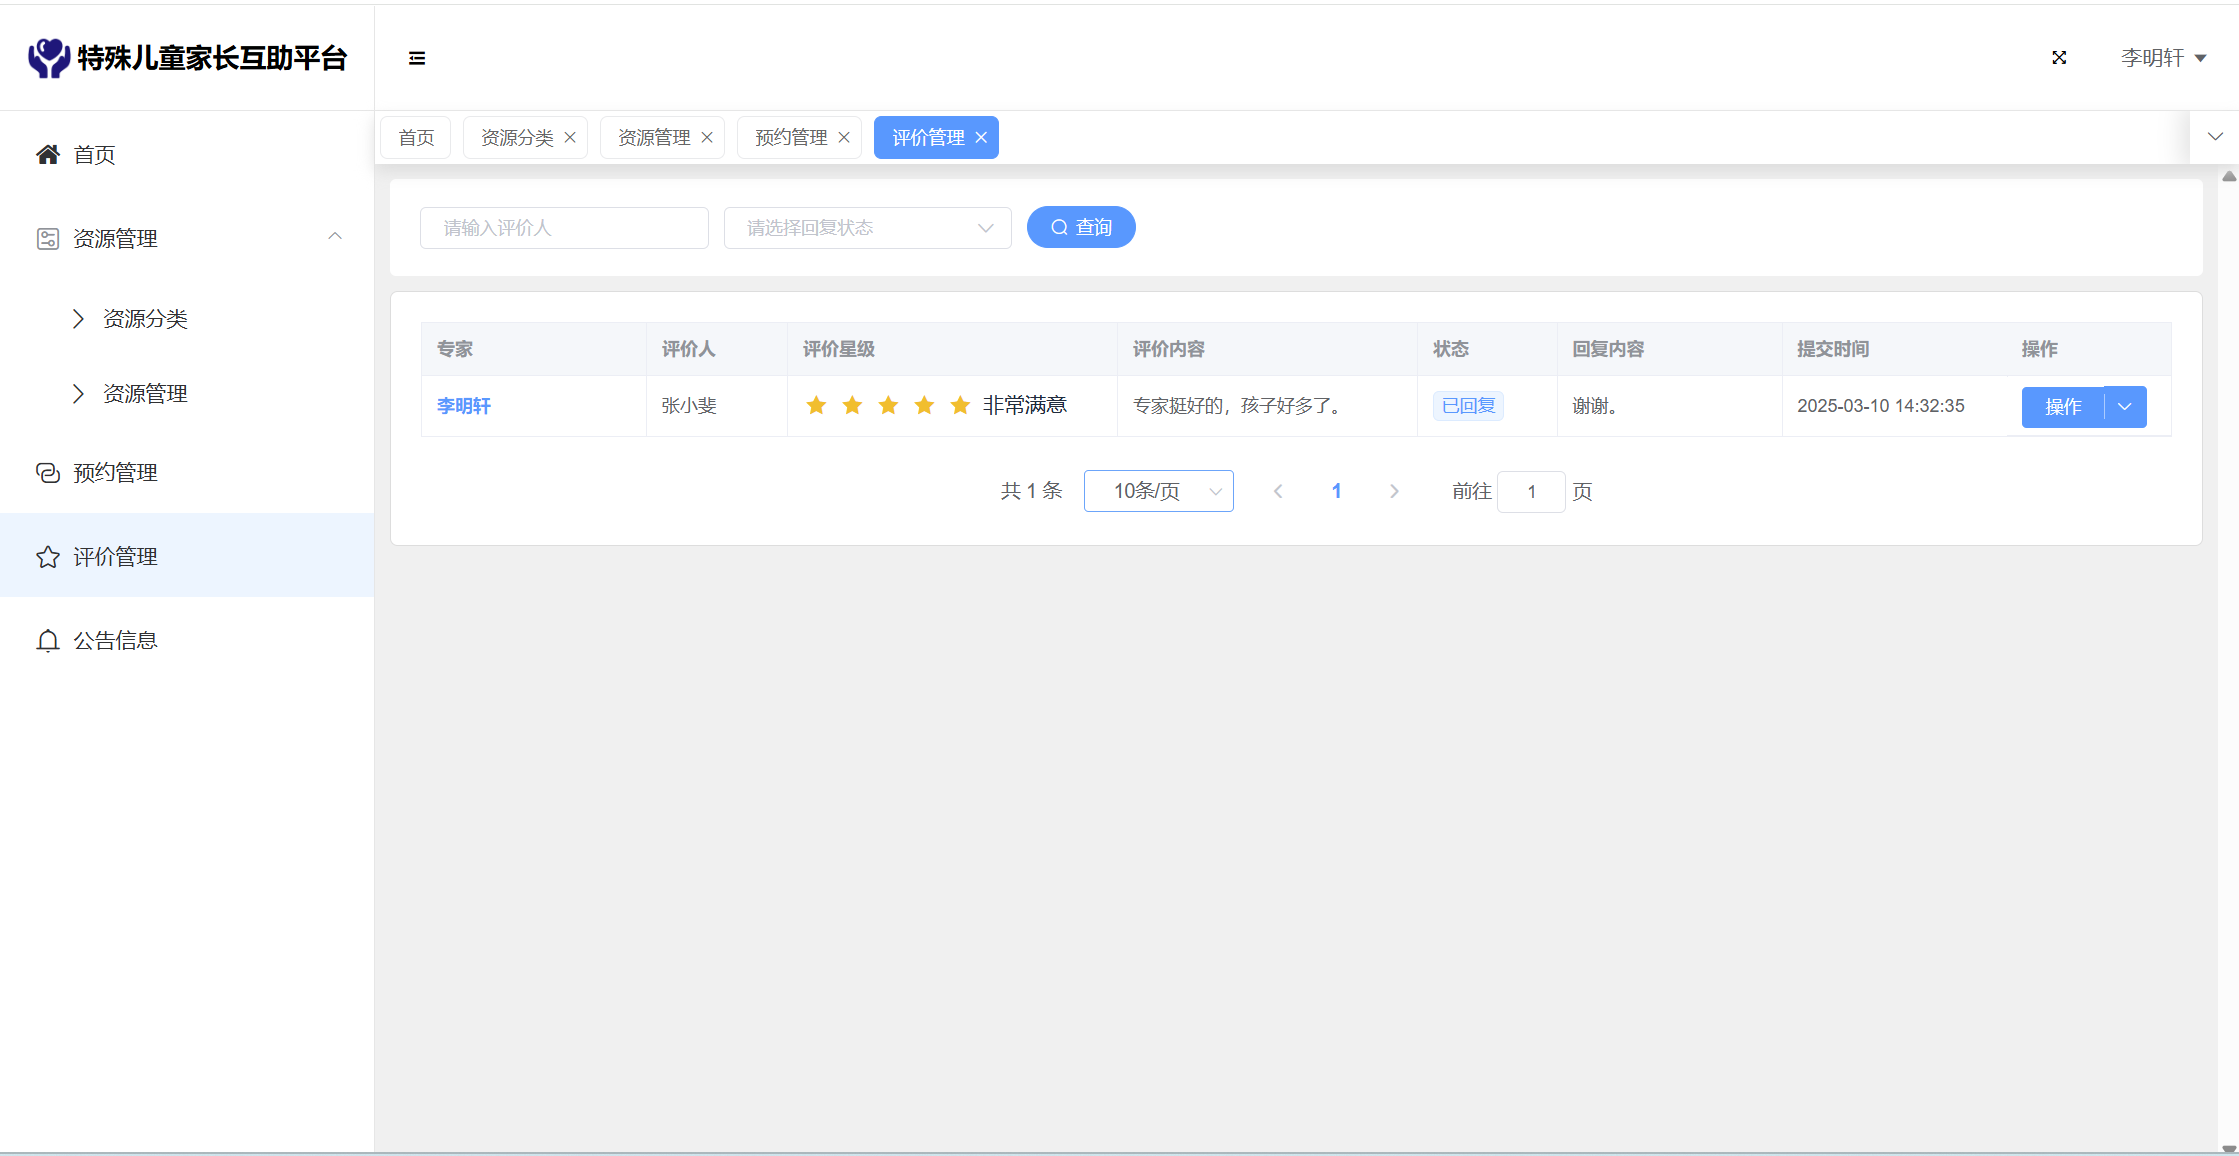Toggle fullscreen mode icon
Viewport: 2239px width, 1156px height.
2059,58
